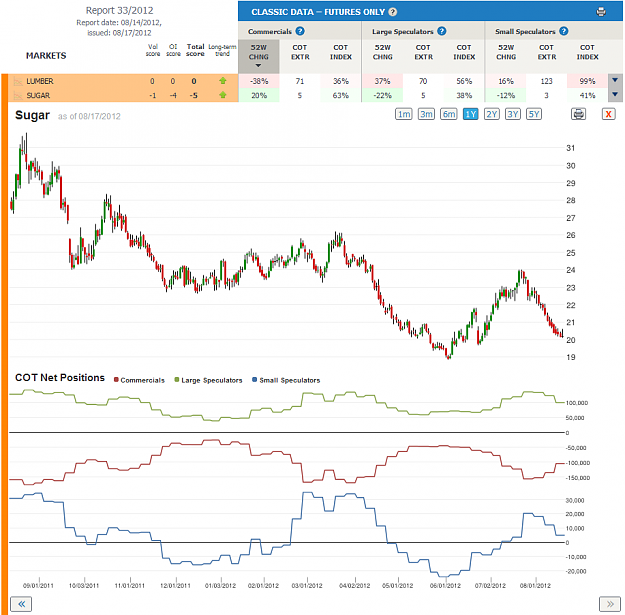Close the Sugar chart with red X
The width and height of the screenshot is (625, 615).
pyautogui.click(x=608, y=114)
